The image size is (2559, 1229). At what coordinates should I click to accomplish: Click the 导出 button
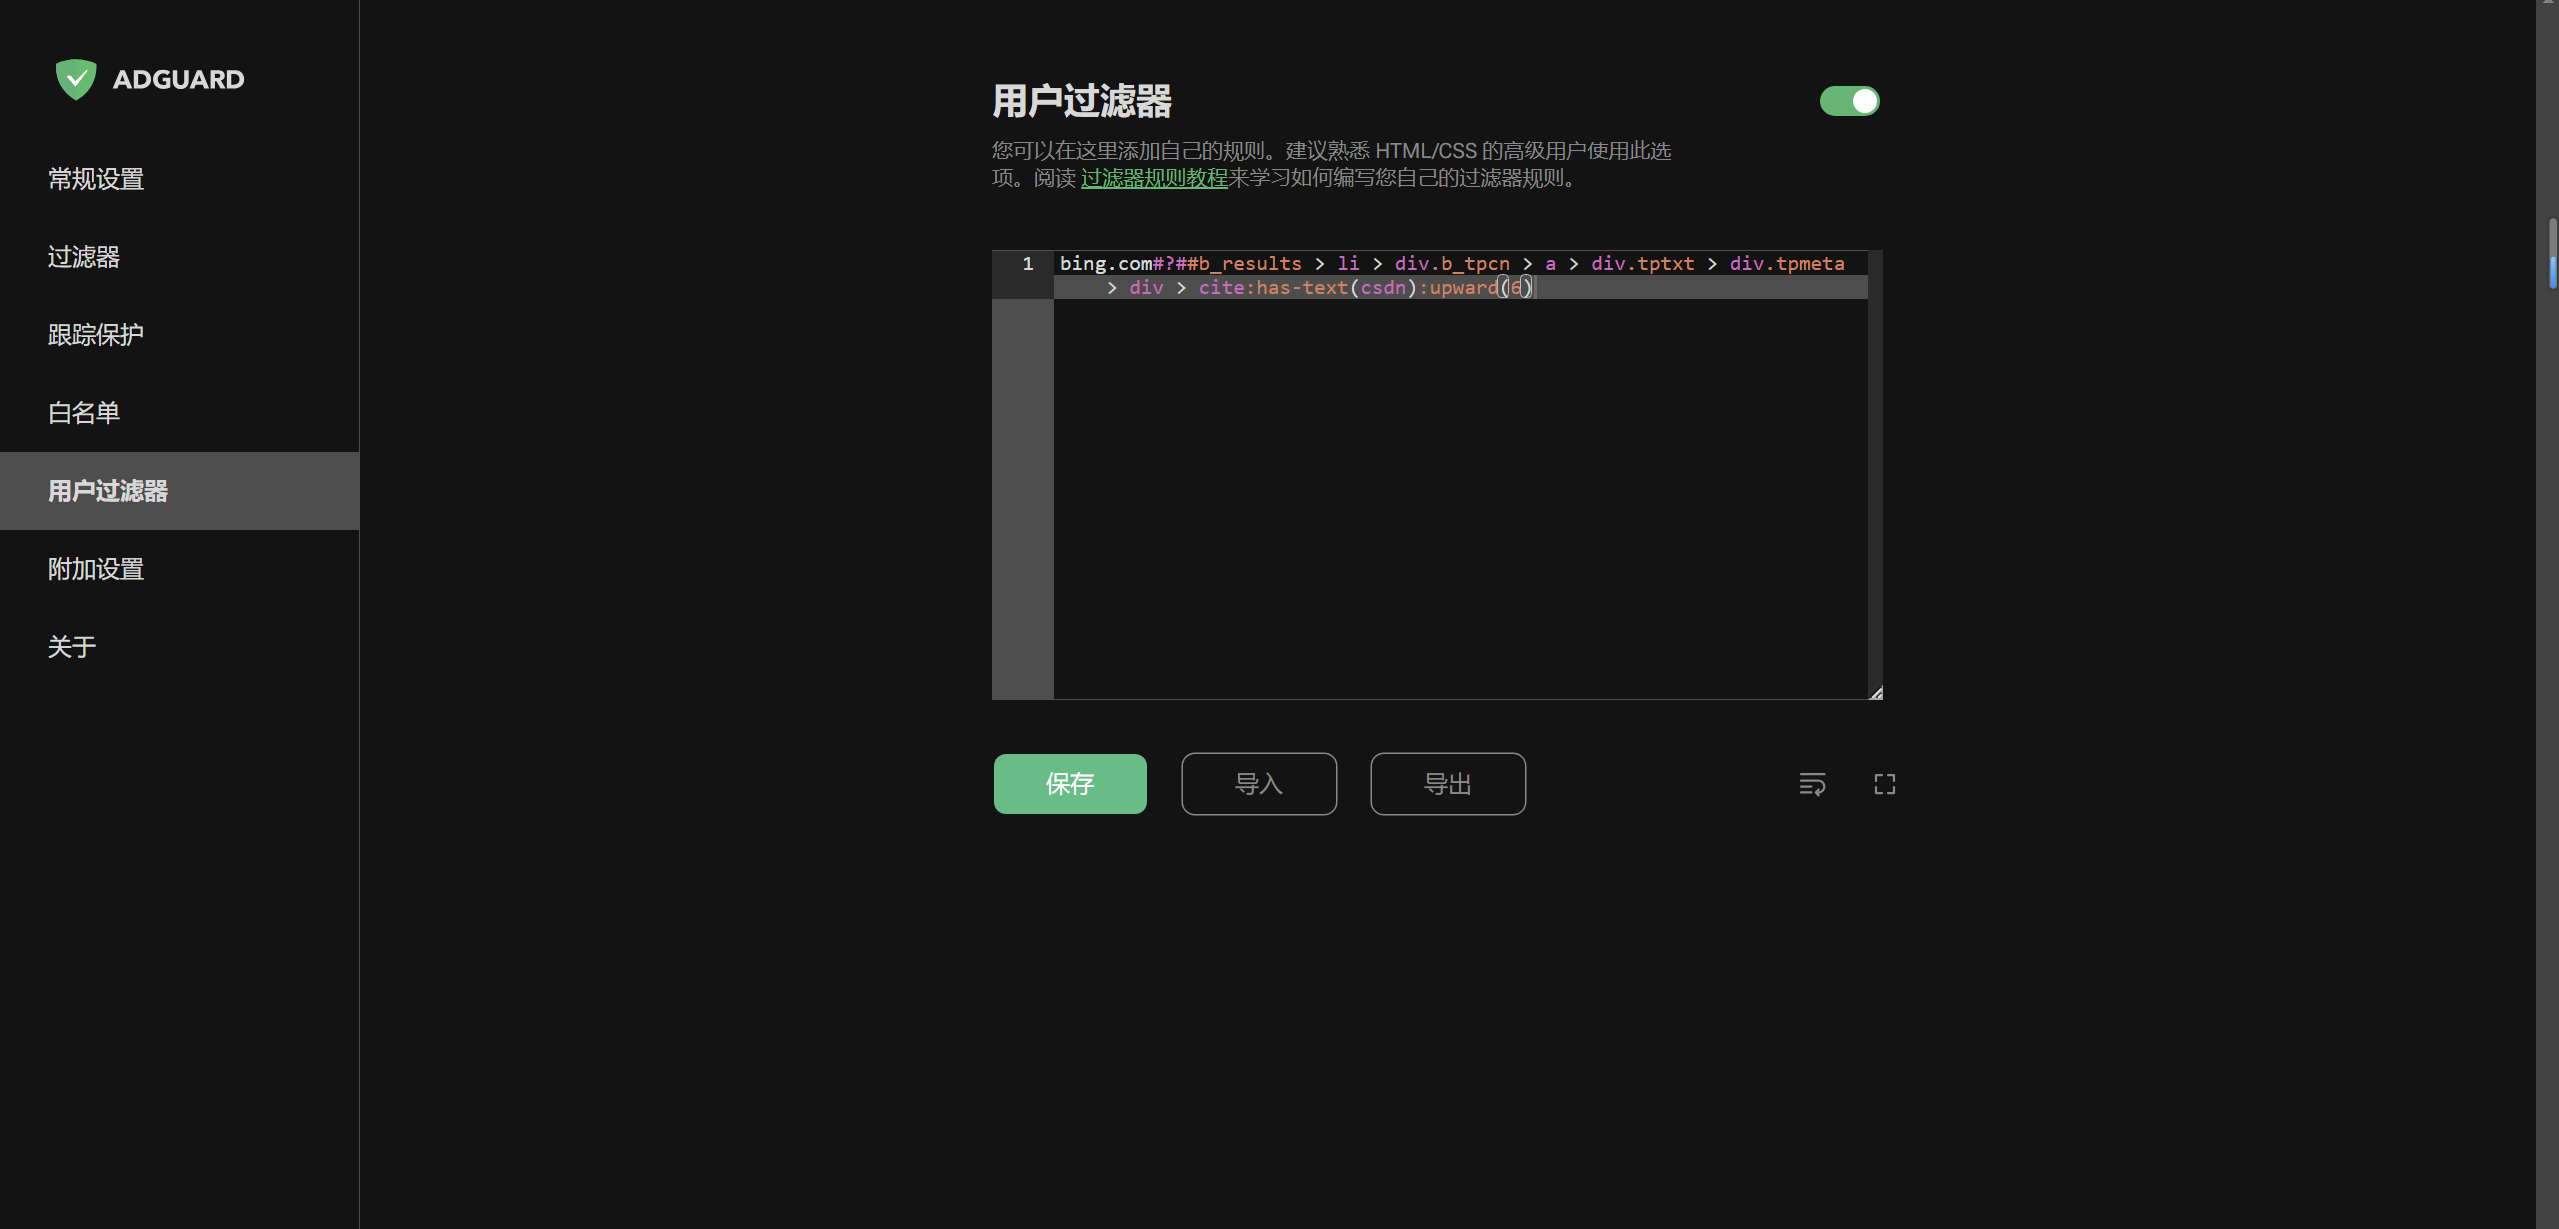point(1448,784)
